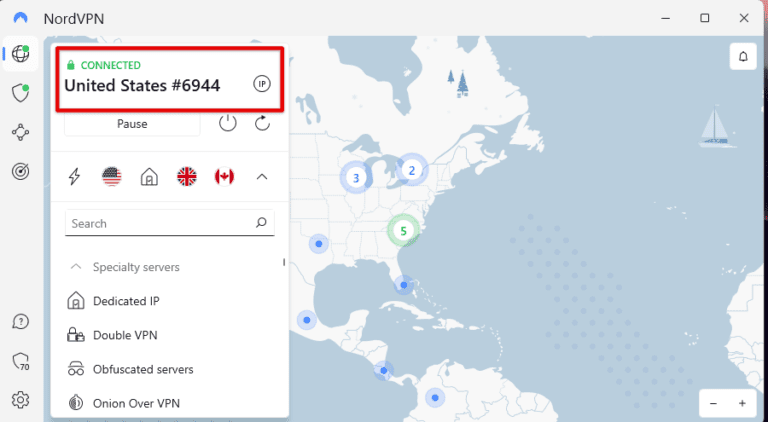Select Onion Over VPN option

136,403
